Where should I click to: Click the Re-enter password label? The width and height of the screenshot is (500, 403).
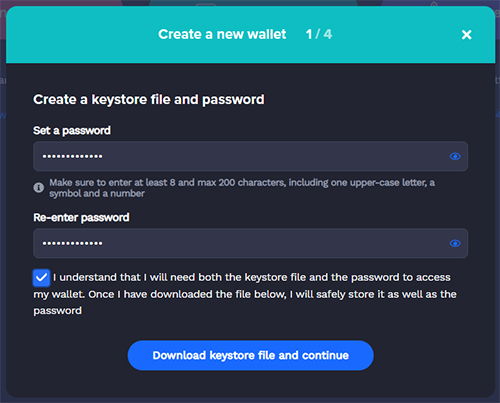pos(81,217)
